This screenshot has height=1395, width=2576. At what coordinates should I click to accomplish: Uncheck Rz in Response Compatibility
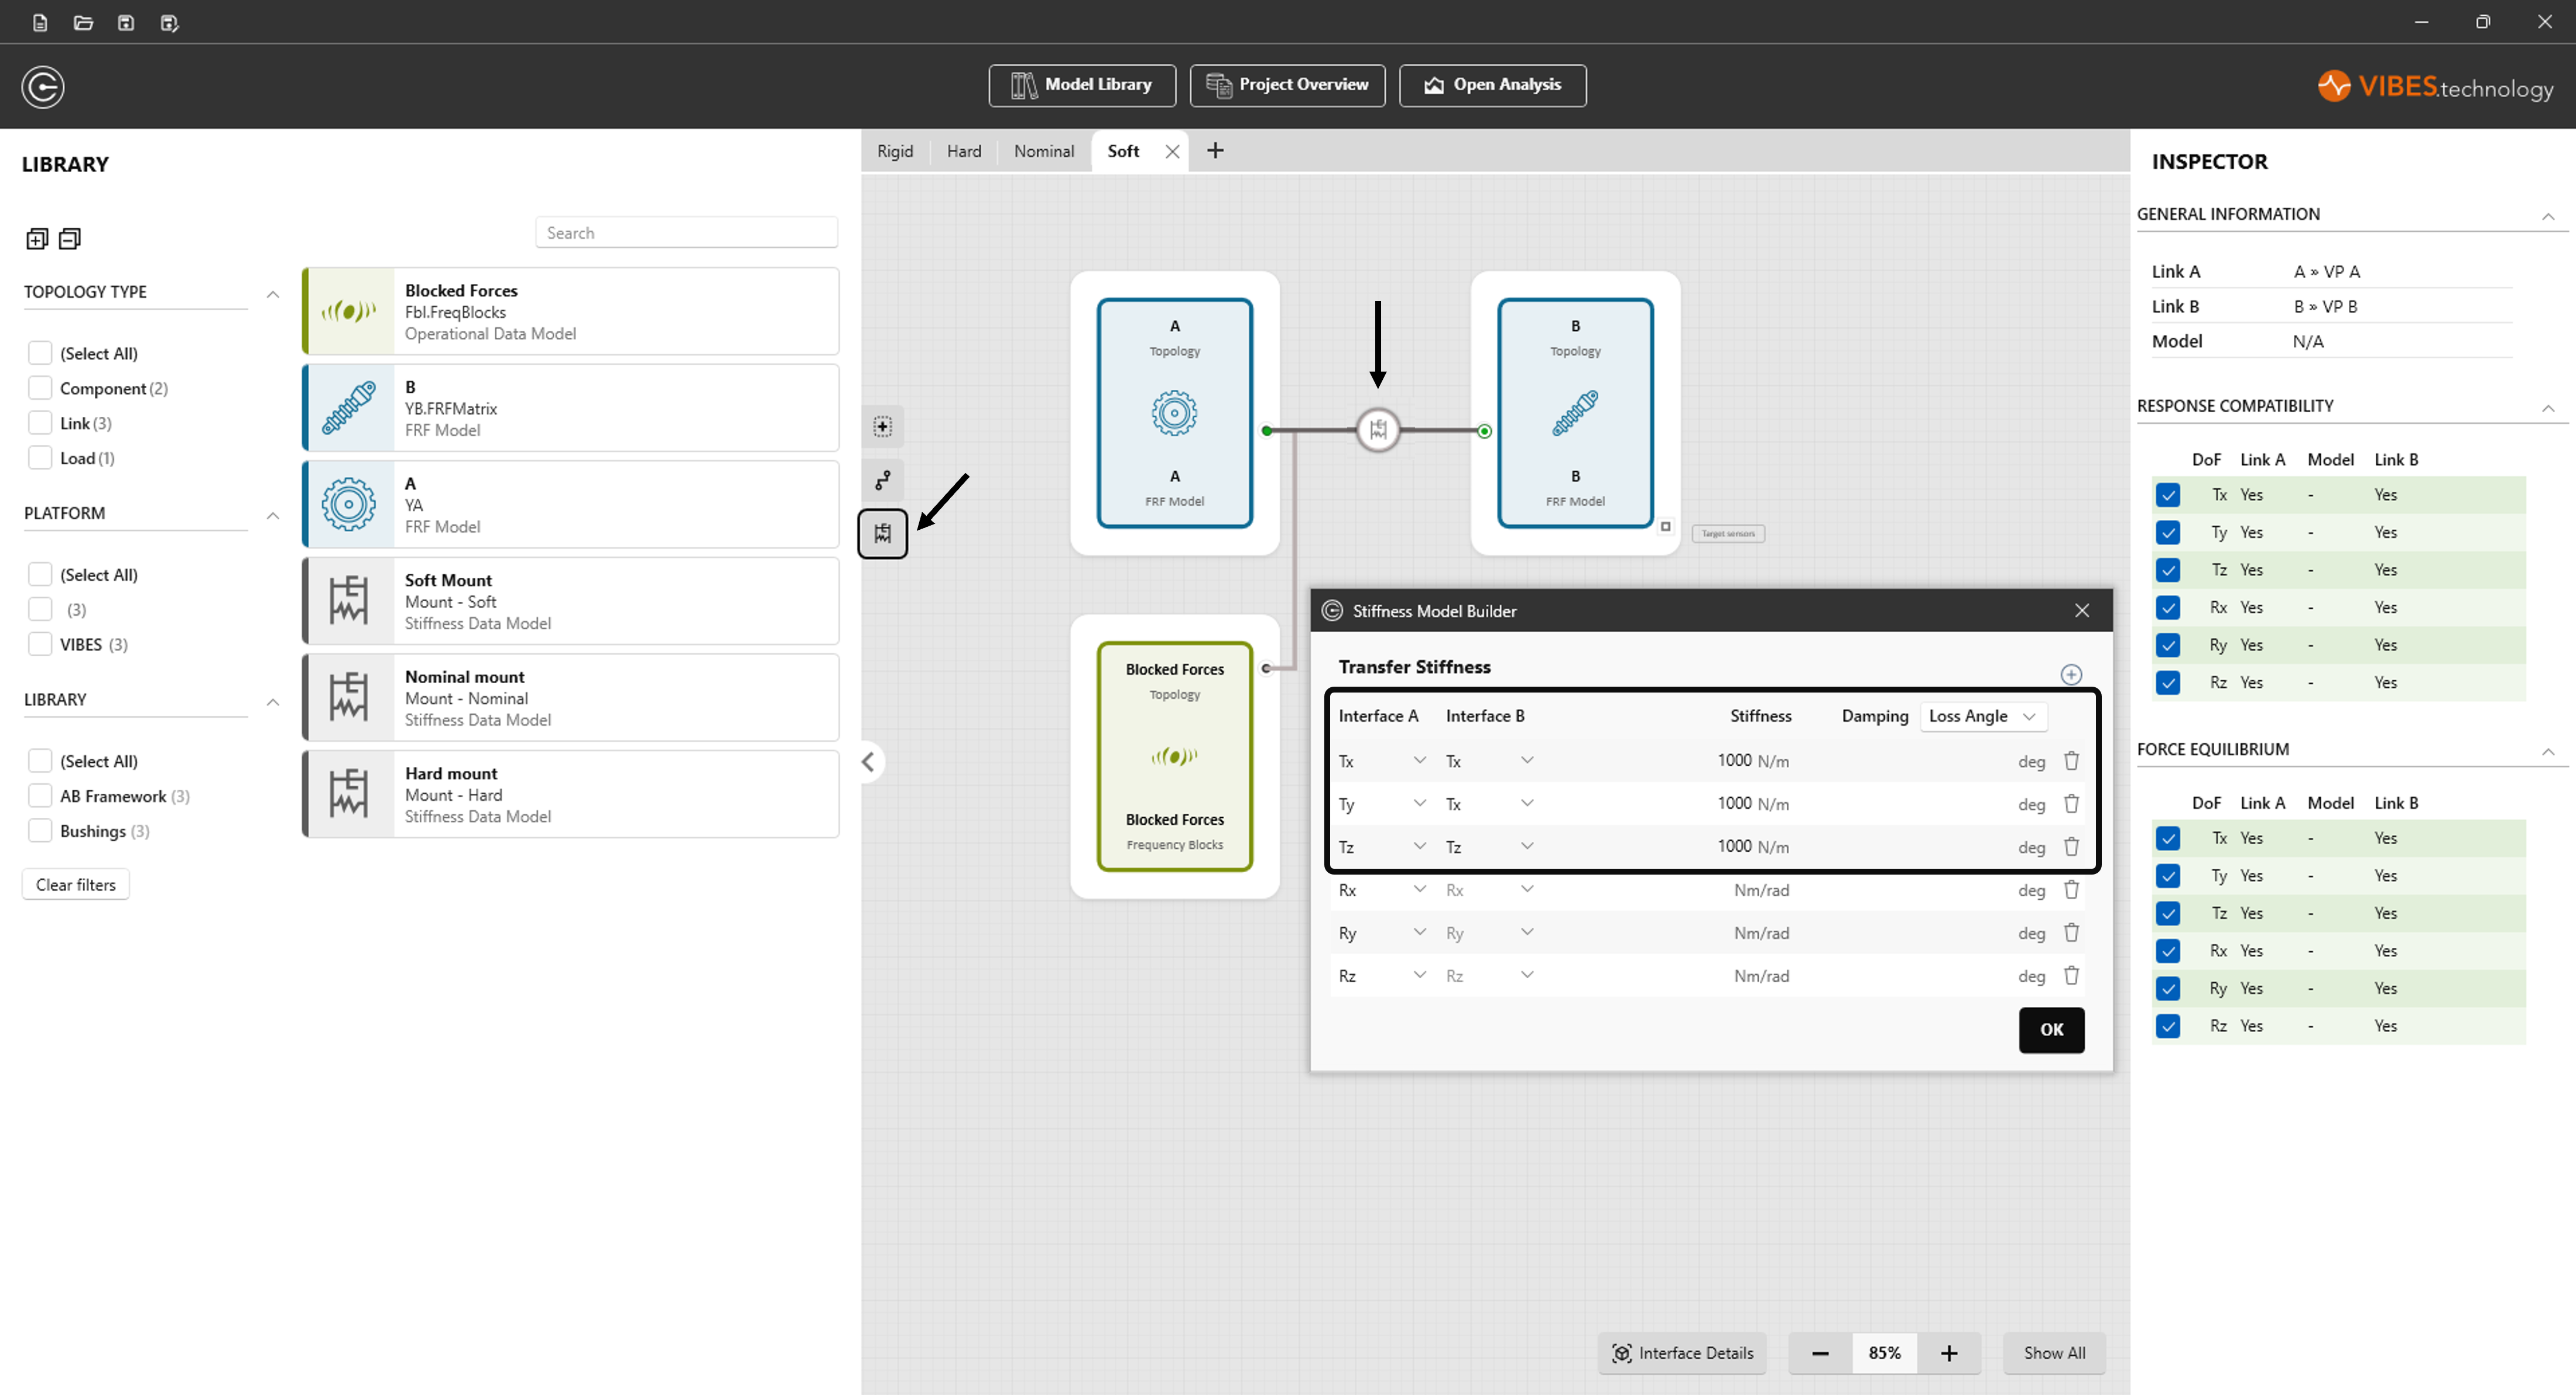tap(2168, 683)
